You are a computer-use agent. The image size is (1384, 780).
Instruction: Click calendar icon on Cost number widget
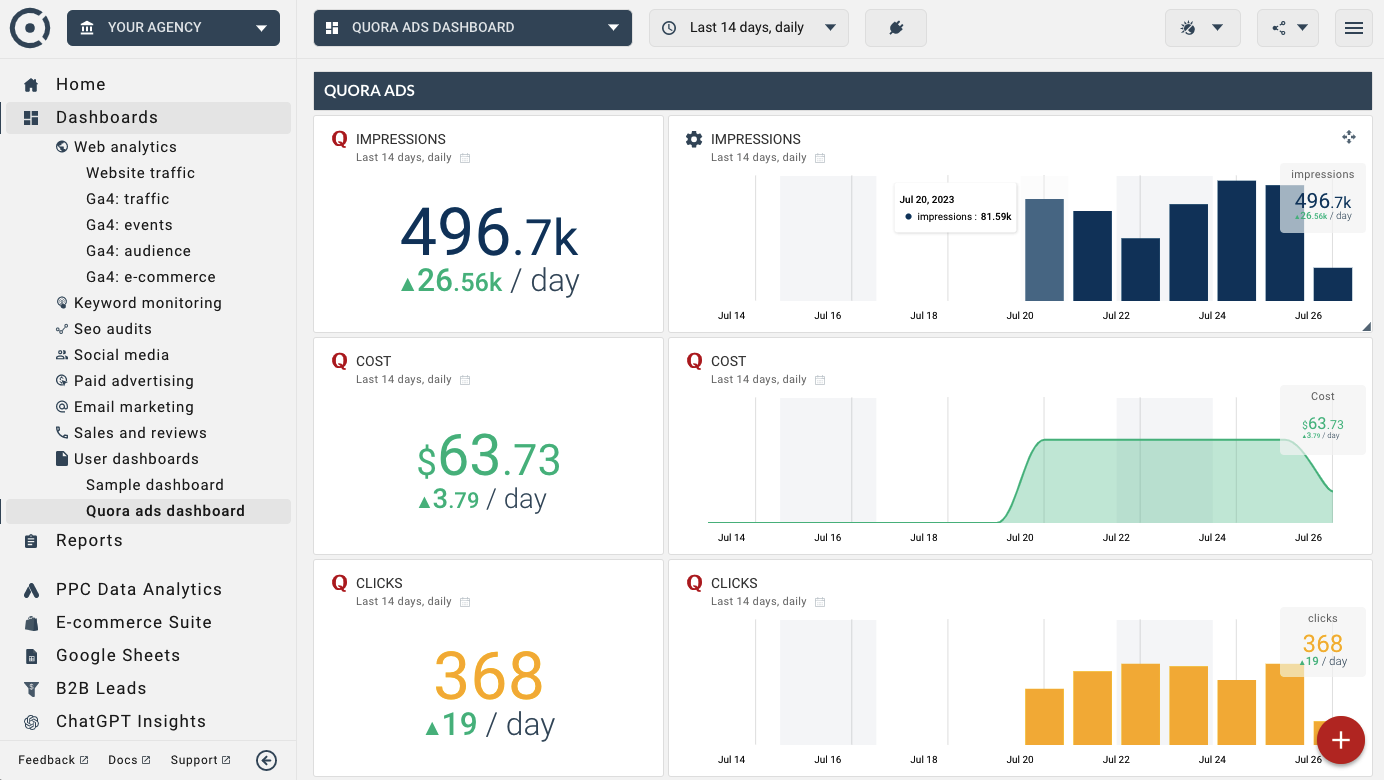tap(465, 380)
